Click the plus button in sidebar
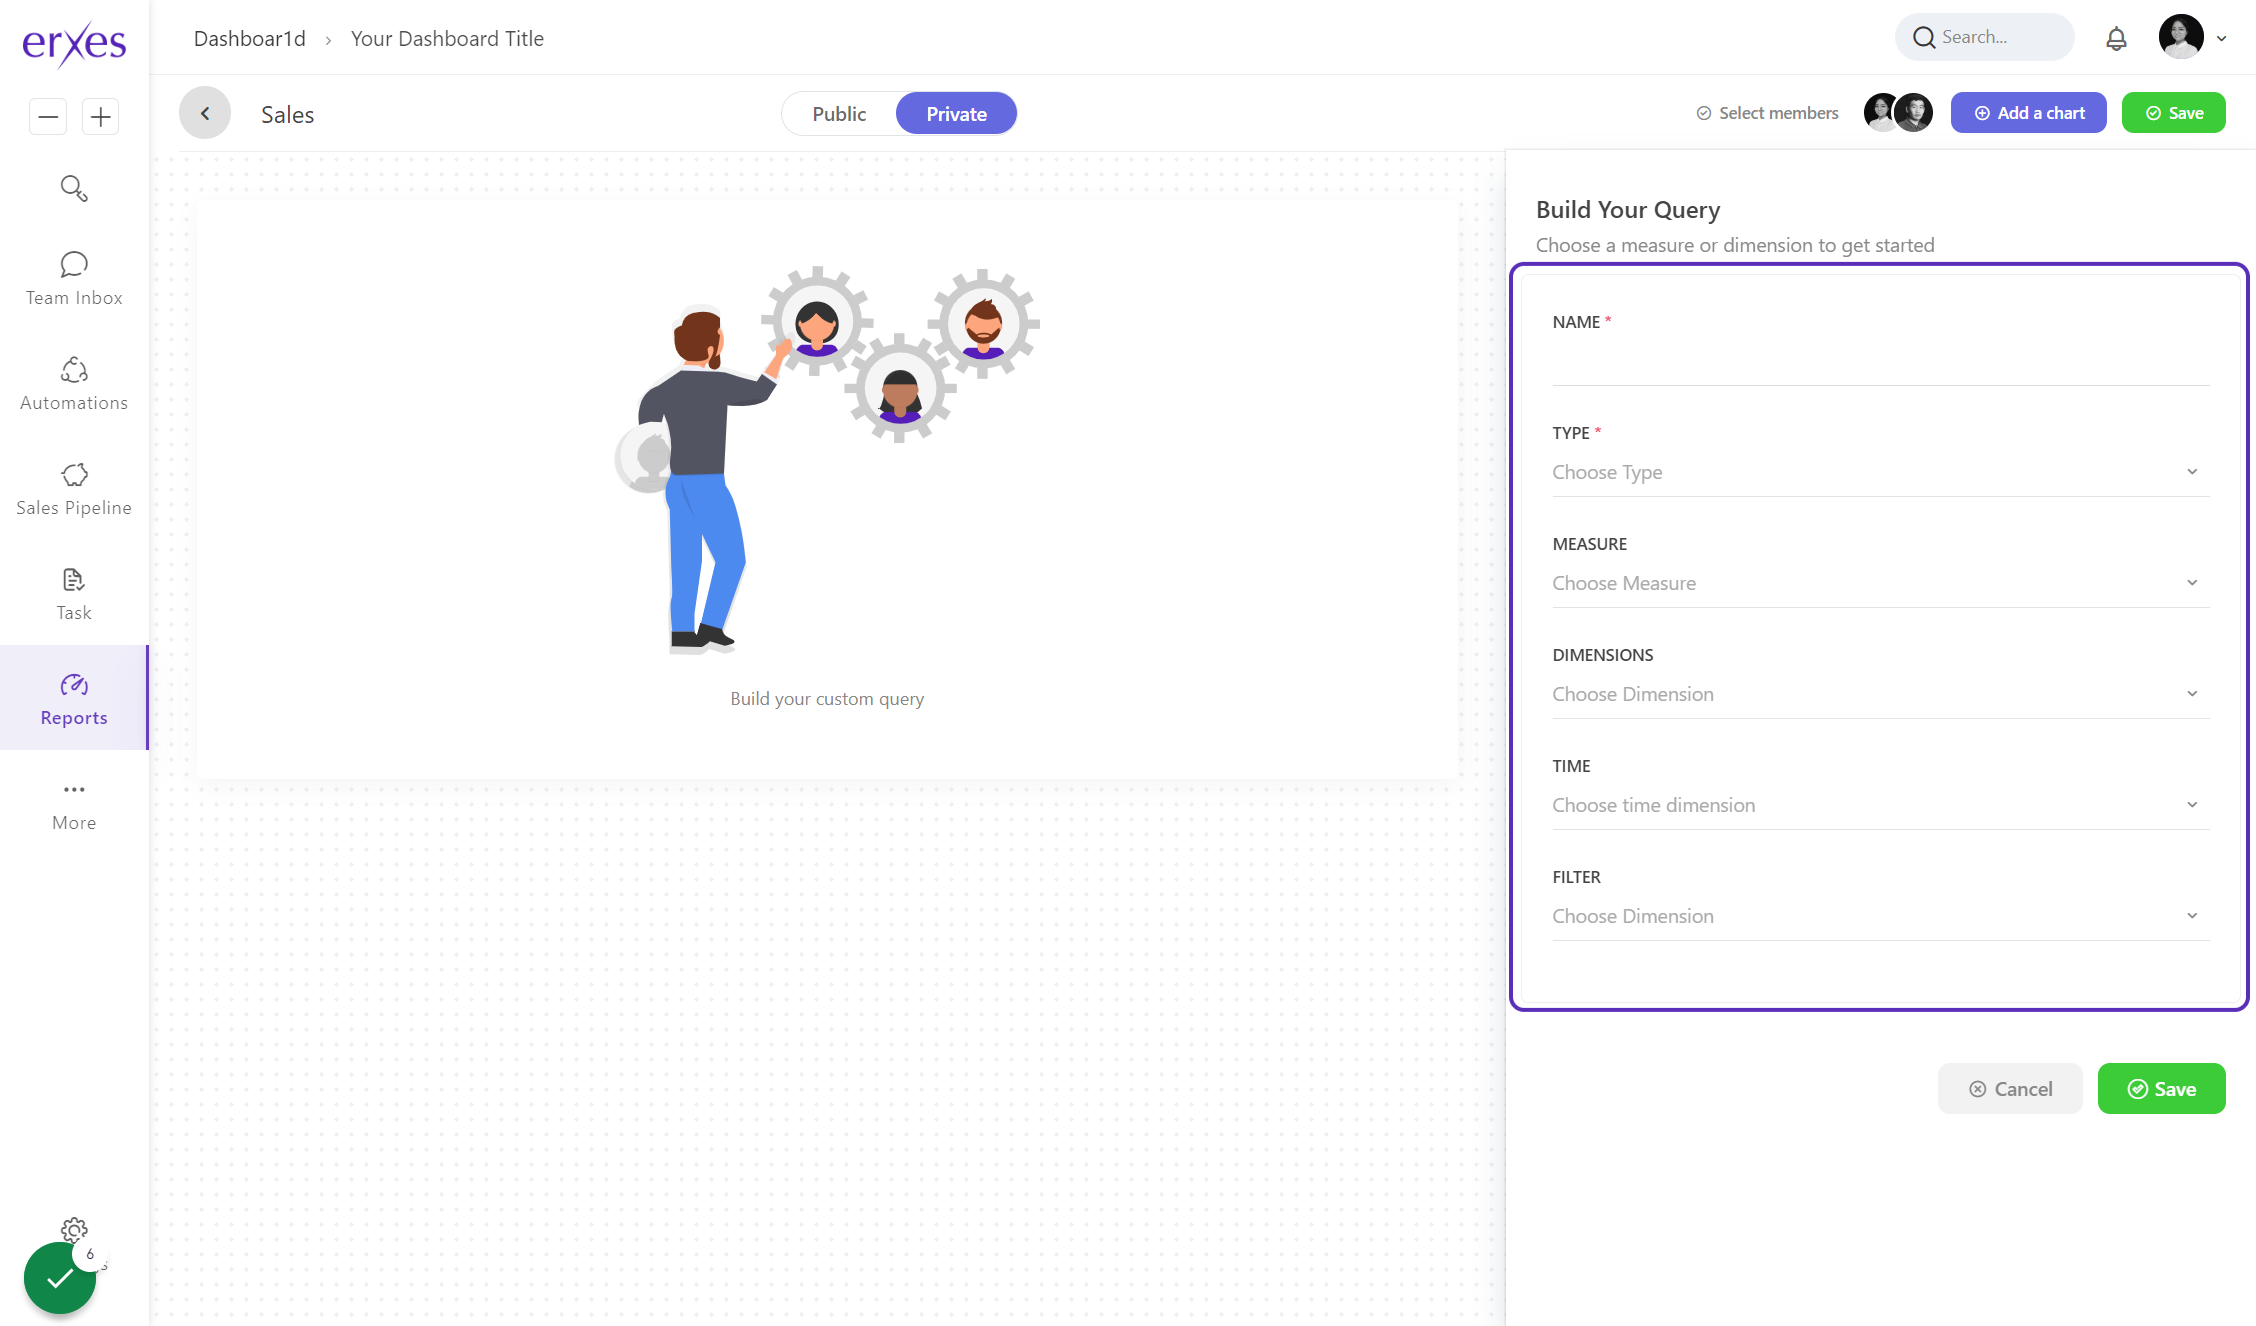Image resolution: width=2256 pixels, height=1326 pixels. [100, 117]
